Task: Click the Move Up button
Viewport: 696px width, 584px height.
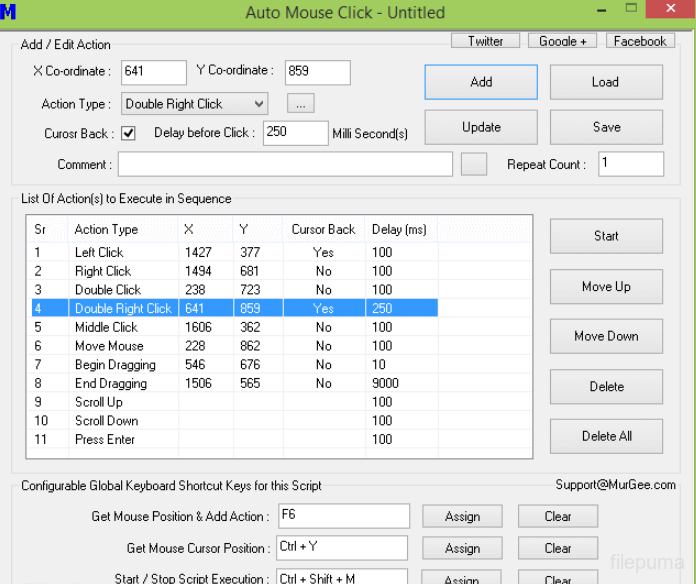Action: [x=606, y=286]
